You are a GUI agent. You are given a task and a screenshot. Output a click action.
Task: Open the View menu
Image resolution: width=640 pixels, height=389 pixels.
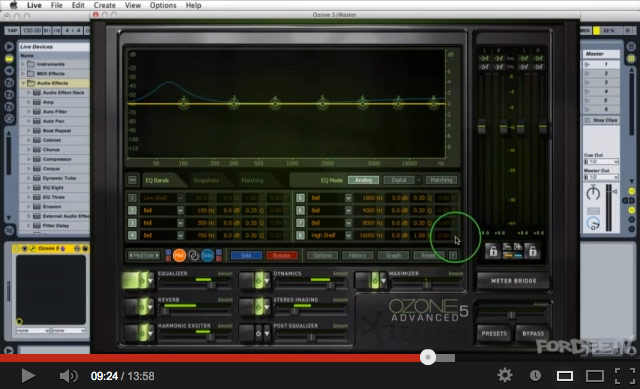click(133, 5)
